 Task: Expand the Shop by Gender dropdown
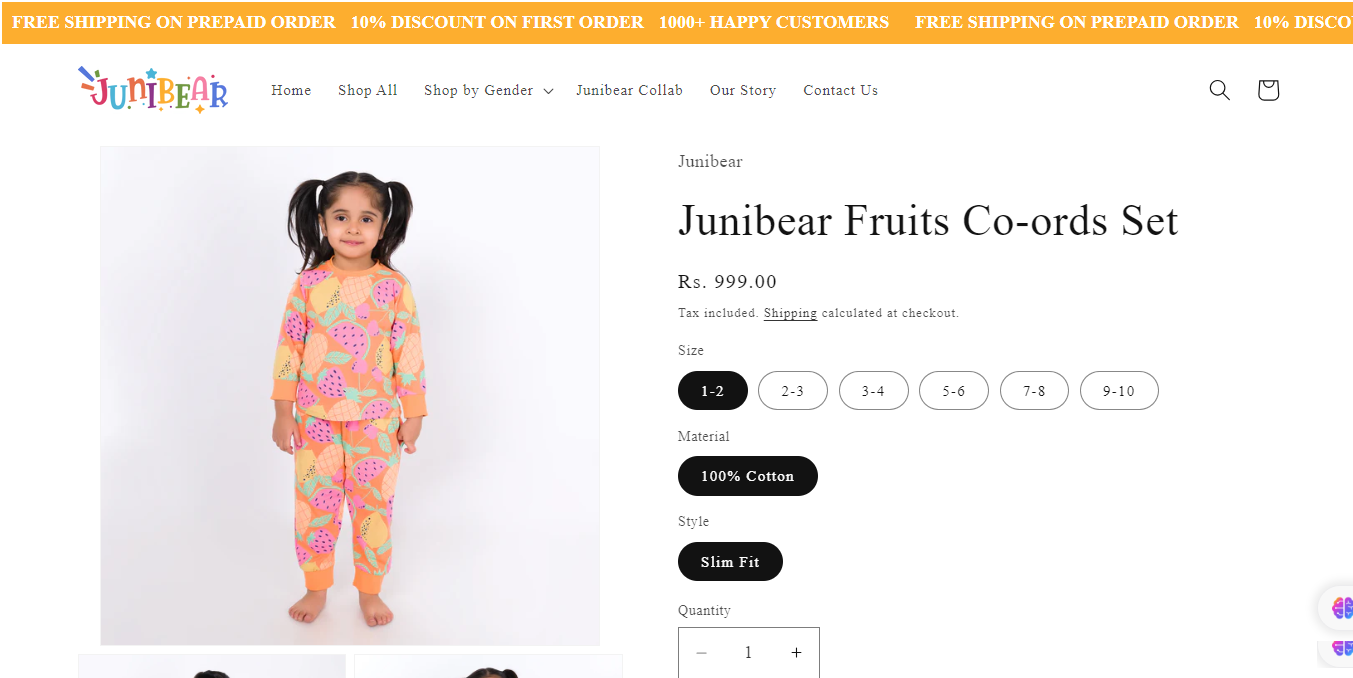tap(488, 90)
